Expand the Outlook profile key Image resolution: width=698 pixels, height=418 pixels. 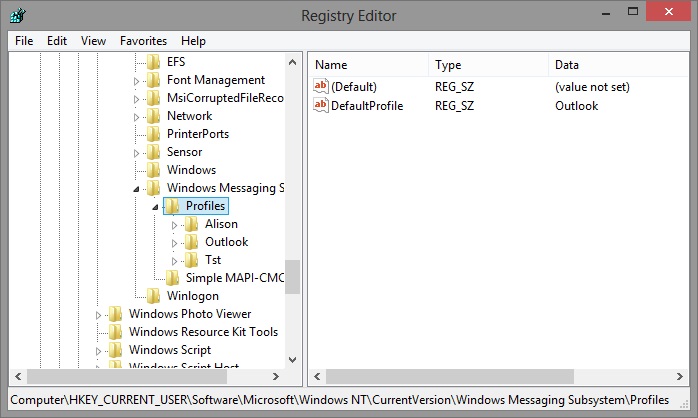[x=174, y=243]
